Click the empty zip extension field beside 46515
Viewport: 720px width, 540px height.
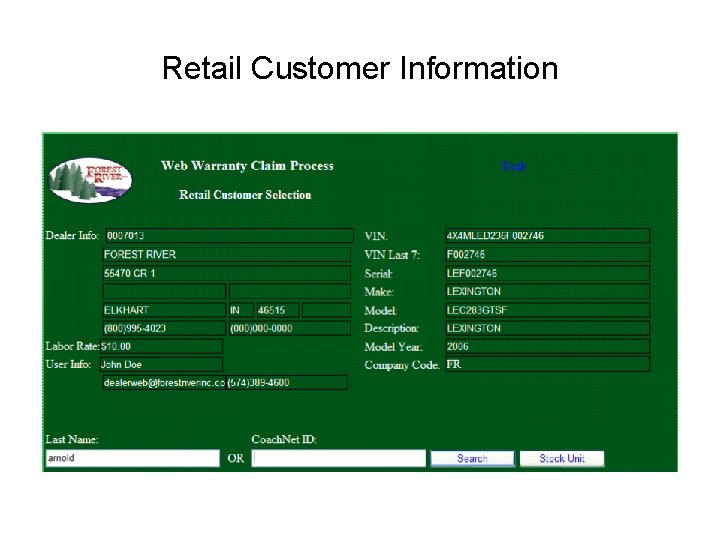(x=326, y=310)
